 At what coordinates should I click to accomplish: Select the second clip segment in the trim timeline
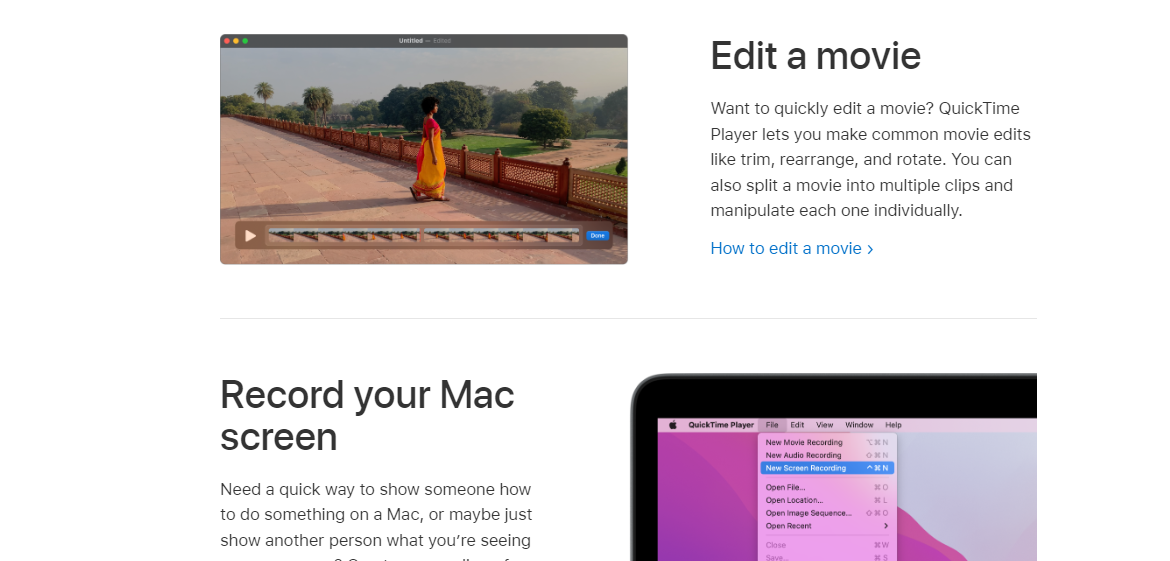(x=501, y=236)
